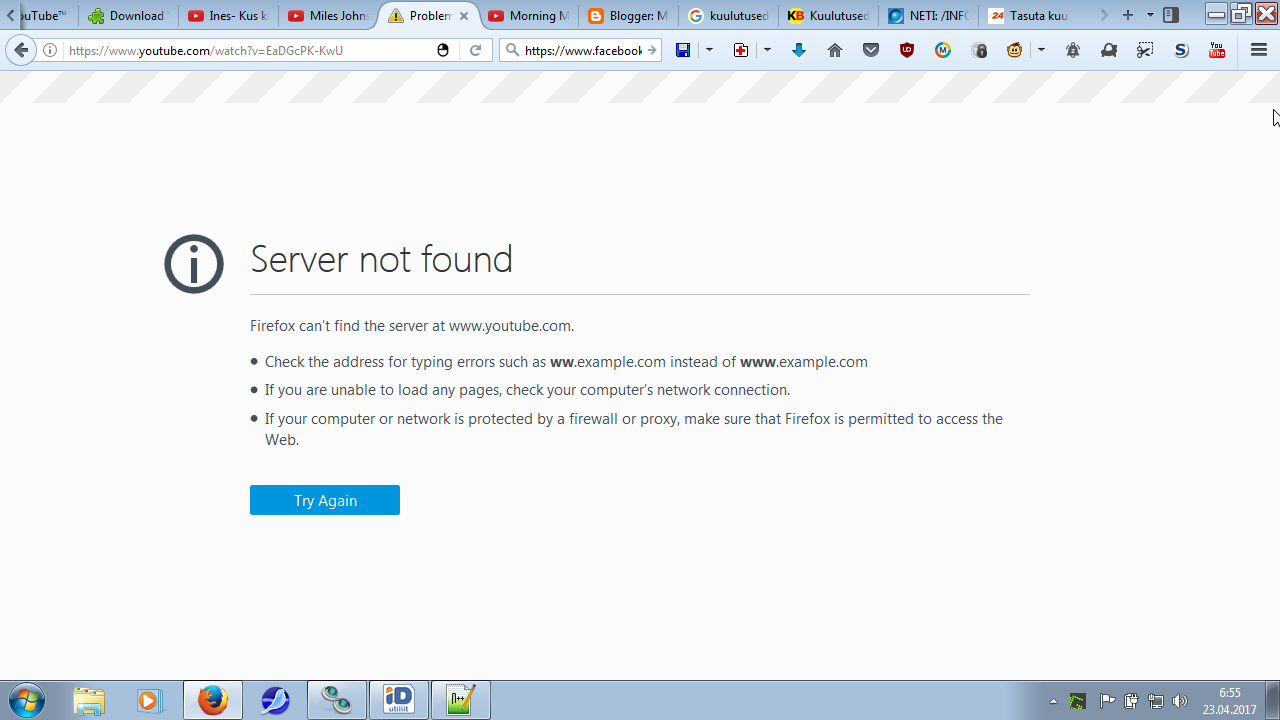Start the screenshot scissors tool
Image resolution: width=1280 pixels, height=720 pixels.
coord(1145,50)
